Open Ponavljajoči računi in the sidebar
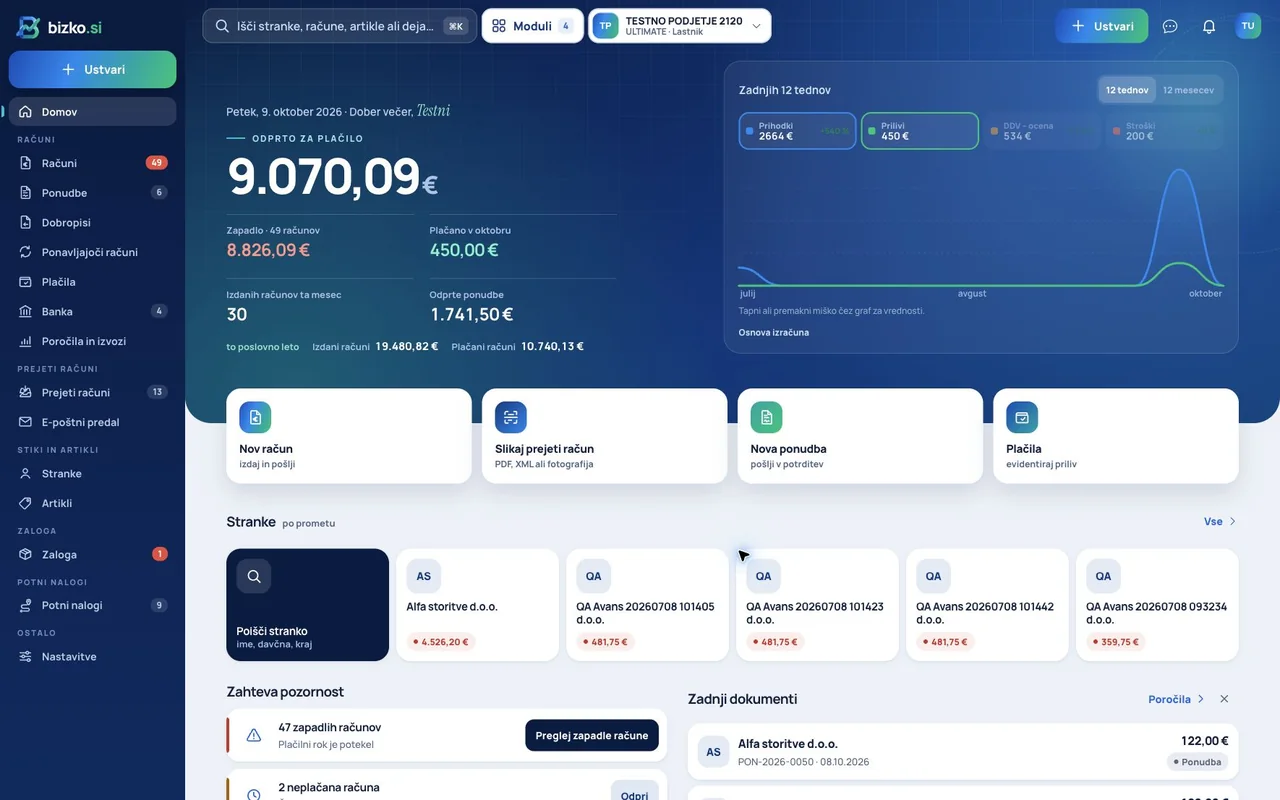This screenshot has height=800, width=1280. pyautogui.click(x=93, y=252)
